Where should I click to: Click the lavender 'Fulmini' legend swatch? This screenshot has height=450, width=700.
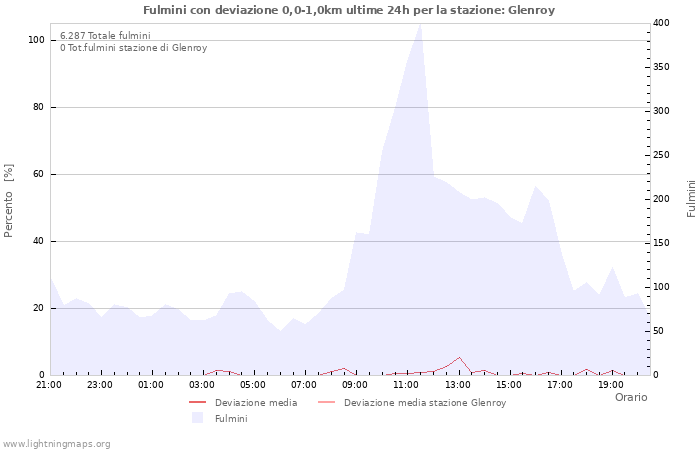[x=197, y=418]
